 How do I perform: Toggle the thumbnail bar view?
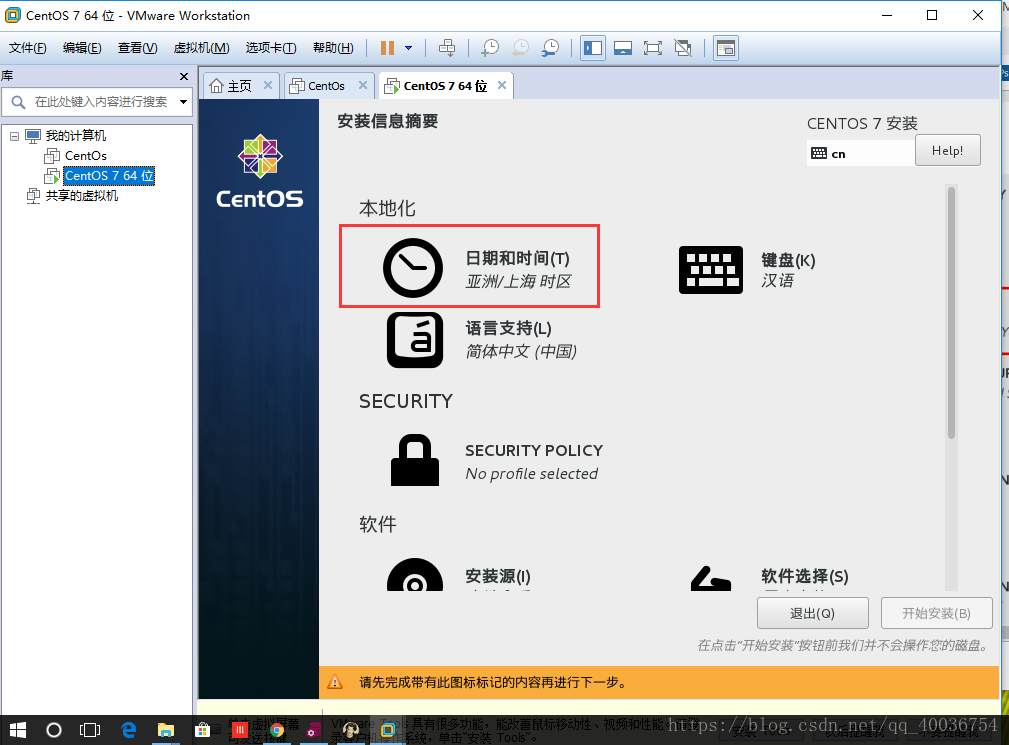[623, 48]
